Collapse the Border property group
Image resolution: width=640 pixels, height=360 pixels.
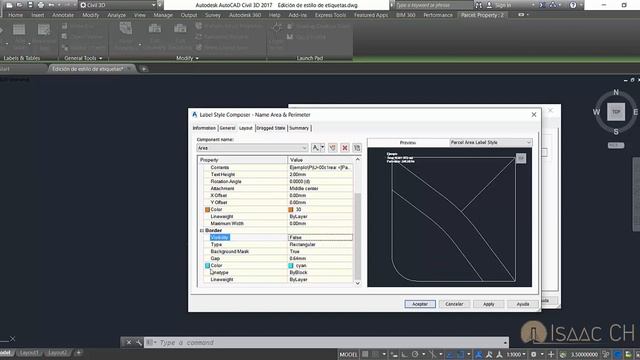pos(202,231)
